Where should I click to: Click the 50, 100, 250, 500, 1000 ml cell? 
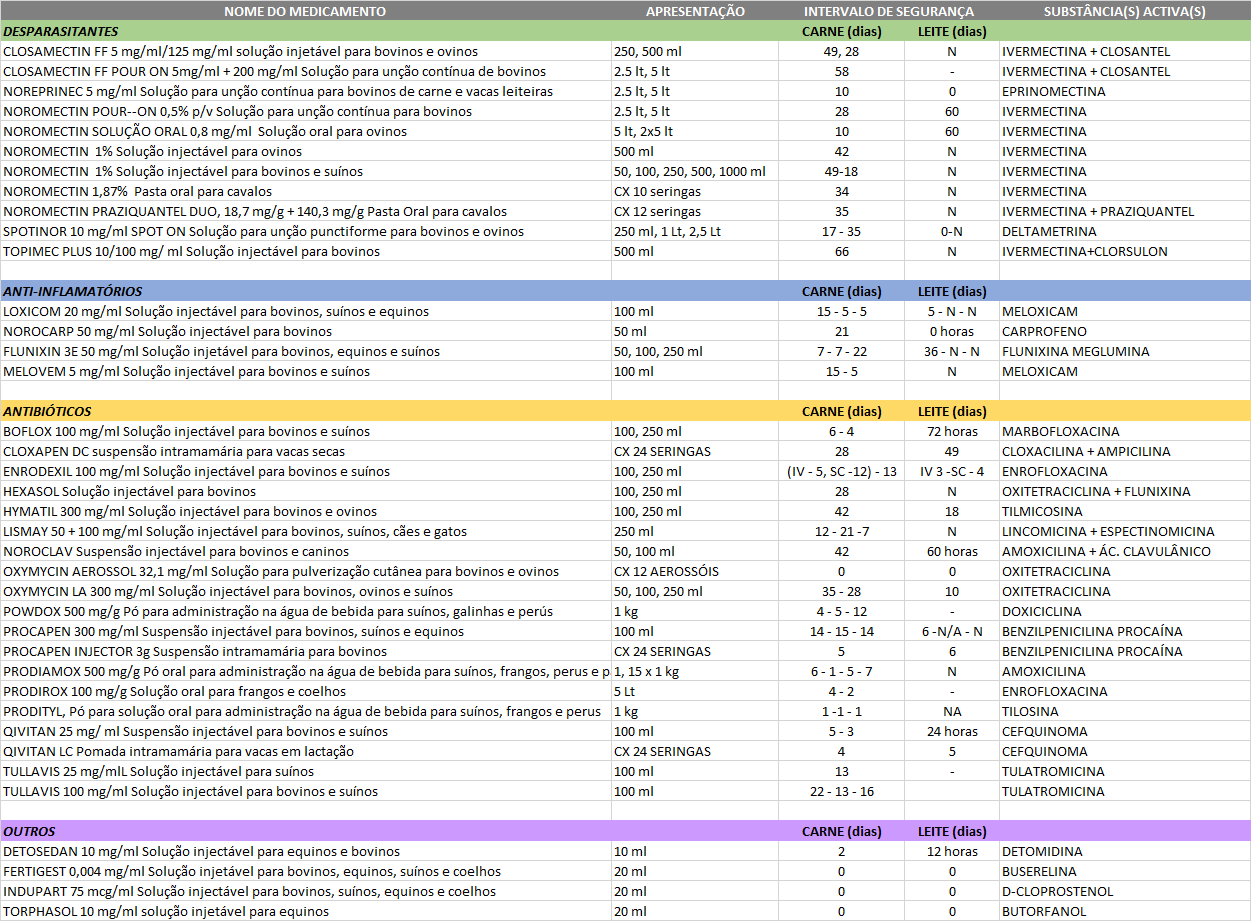click(695, 171)
